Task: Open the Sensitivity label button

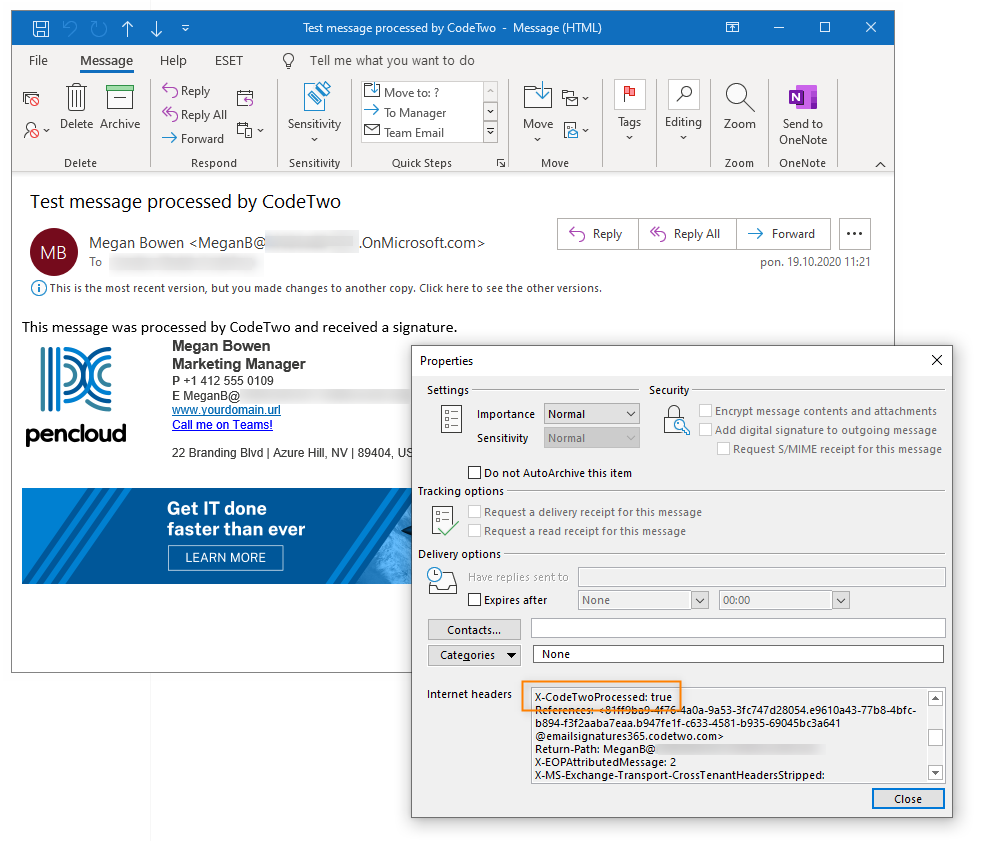Action: pyautogui.click(x=314, y=113)
